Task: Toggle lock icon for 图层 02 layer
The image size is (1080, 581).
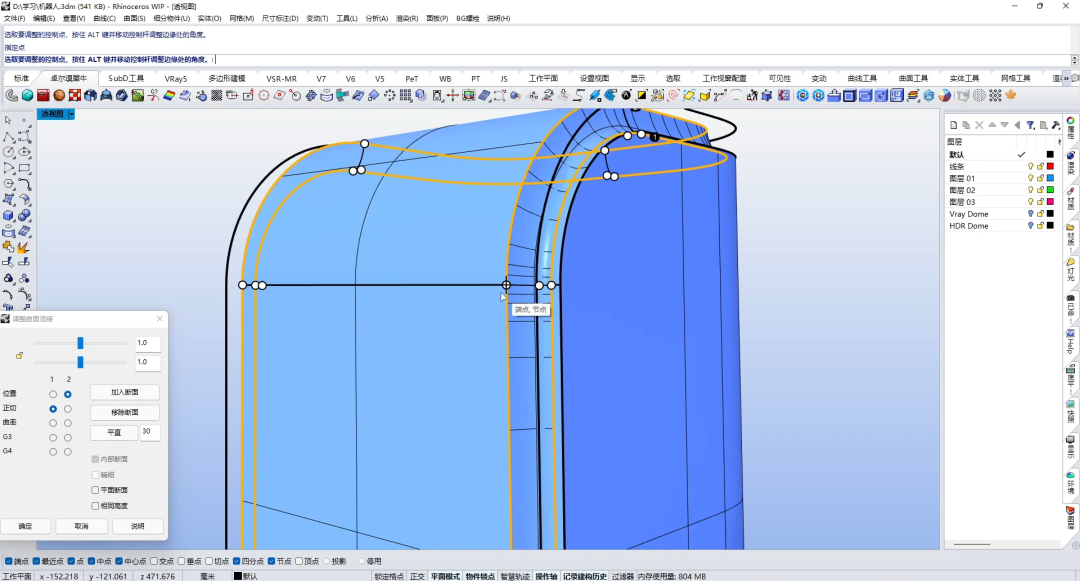Action: click(1040, 190)
